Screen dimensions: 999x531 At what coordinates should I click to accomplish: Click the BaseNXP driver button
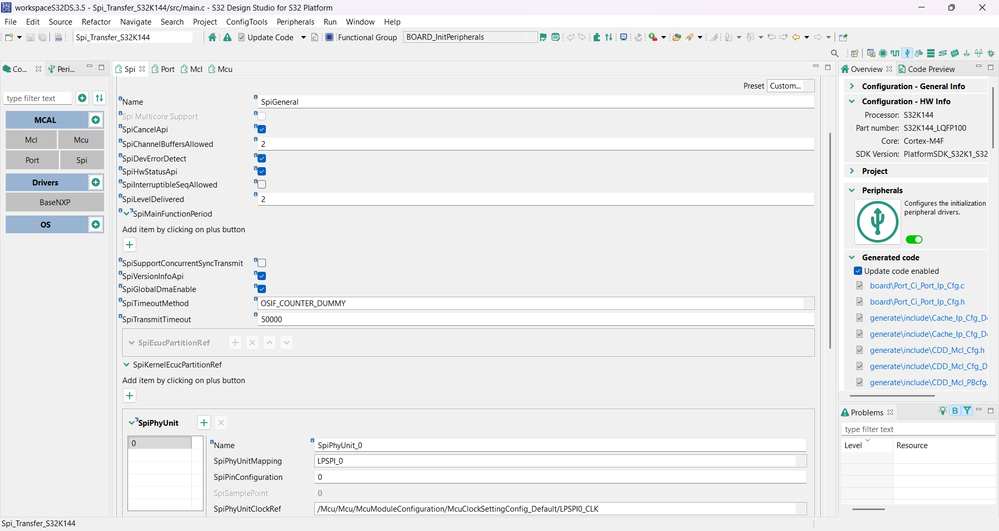pos(55,202)
